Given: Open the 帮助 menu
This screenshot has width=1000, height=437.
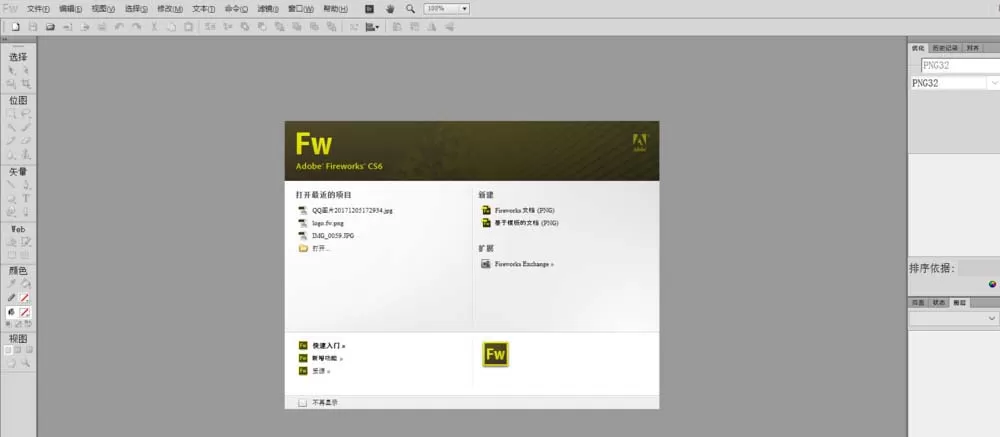Looking at the screenshot, I should pyautogui.click(x=335, y=9).
